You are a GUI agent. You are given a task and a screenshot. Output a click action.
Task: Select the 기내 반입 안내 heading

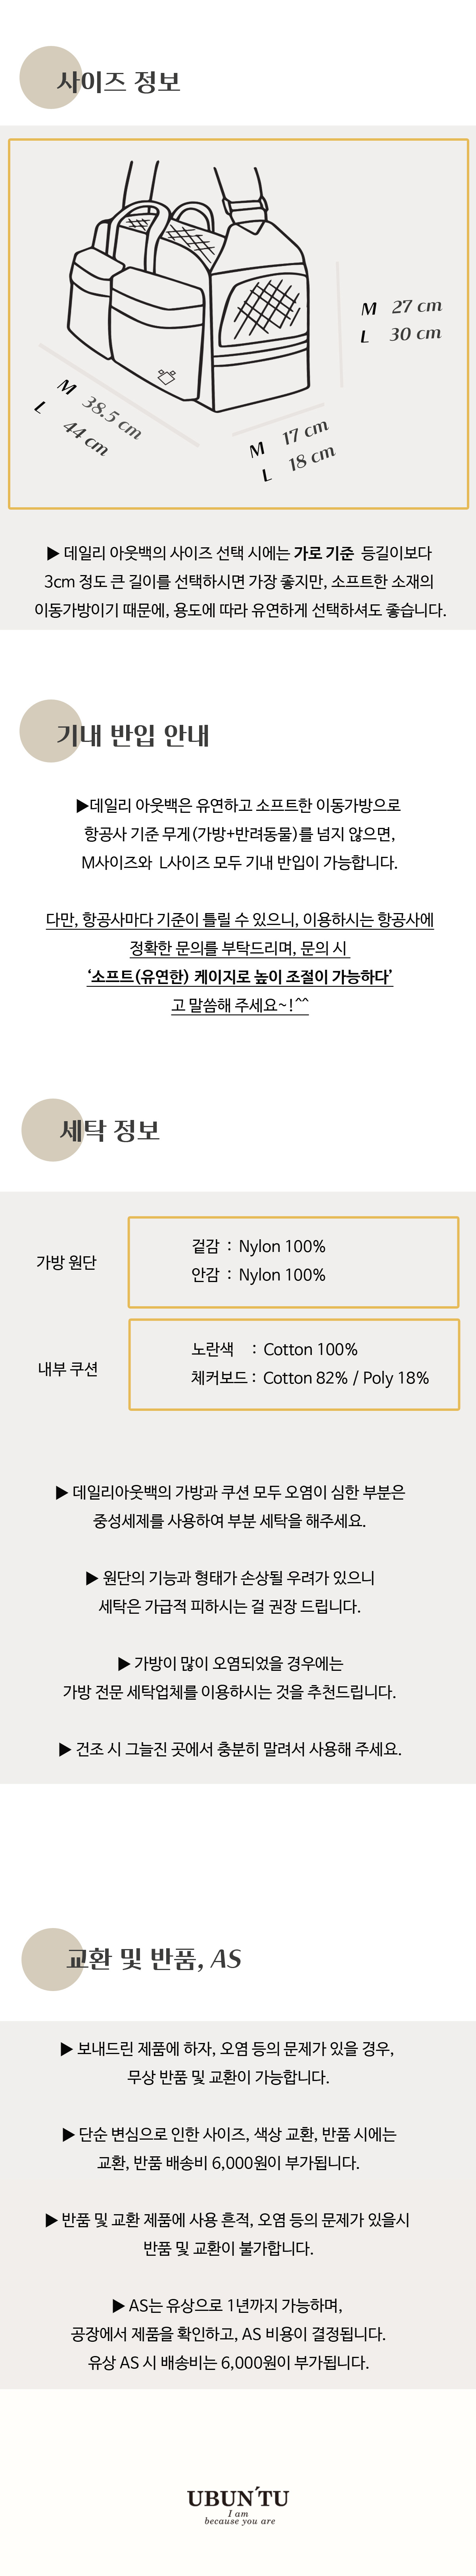click(132, 735)
